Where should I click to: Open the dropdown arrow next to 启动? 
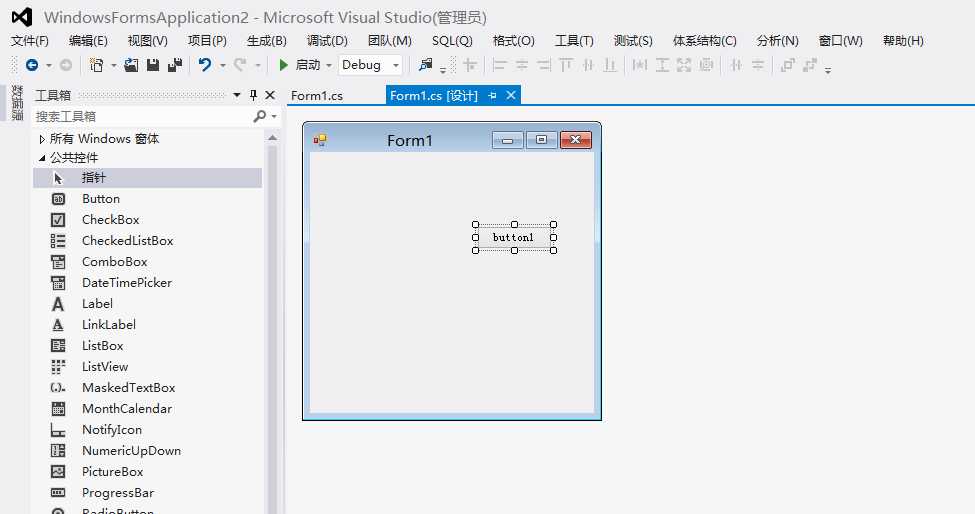pos(329,65)
